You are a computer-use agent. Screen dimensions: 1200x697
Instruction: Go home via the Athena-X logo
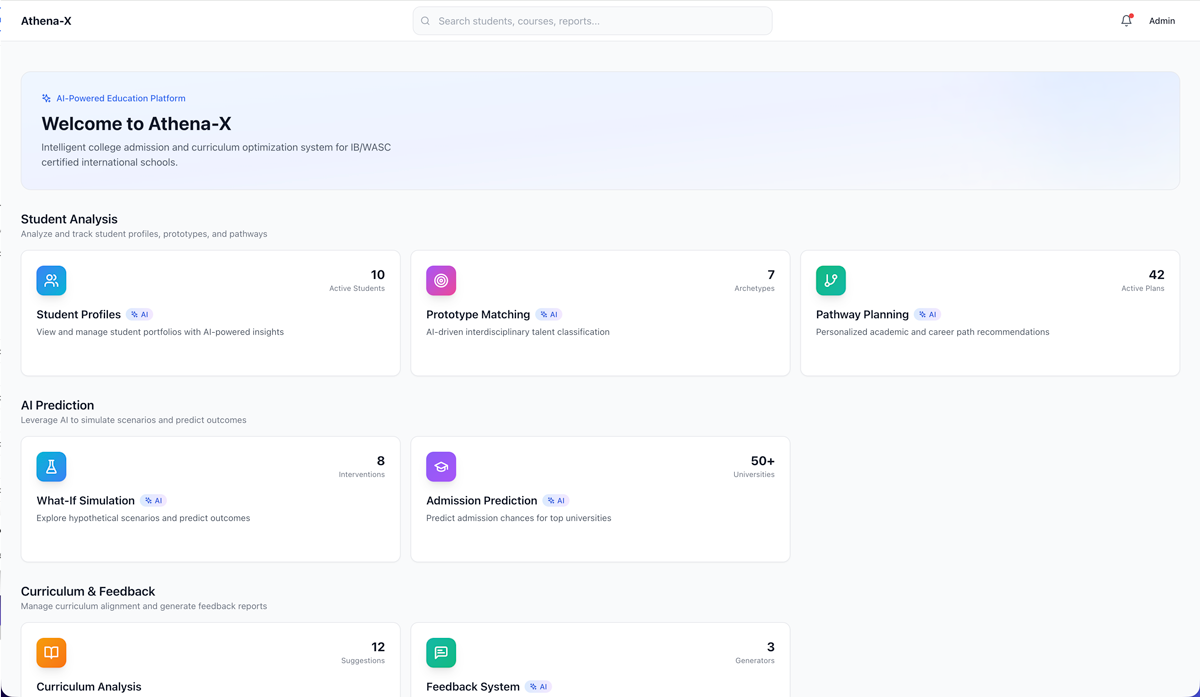pos(46,21)
